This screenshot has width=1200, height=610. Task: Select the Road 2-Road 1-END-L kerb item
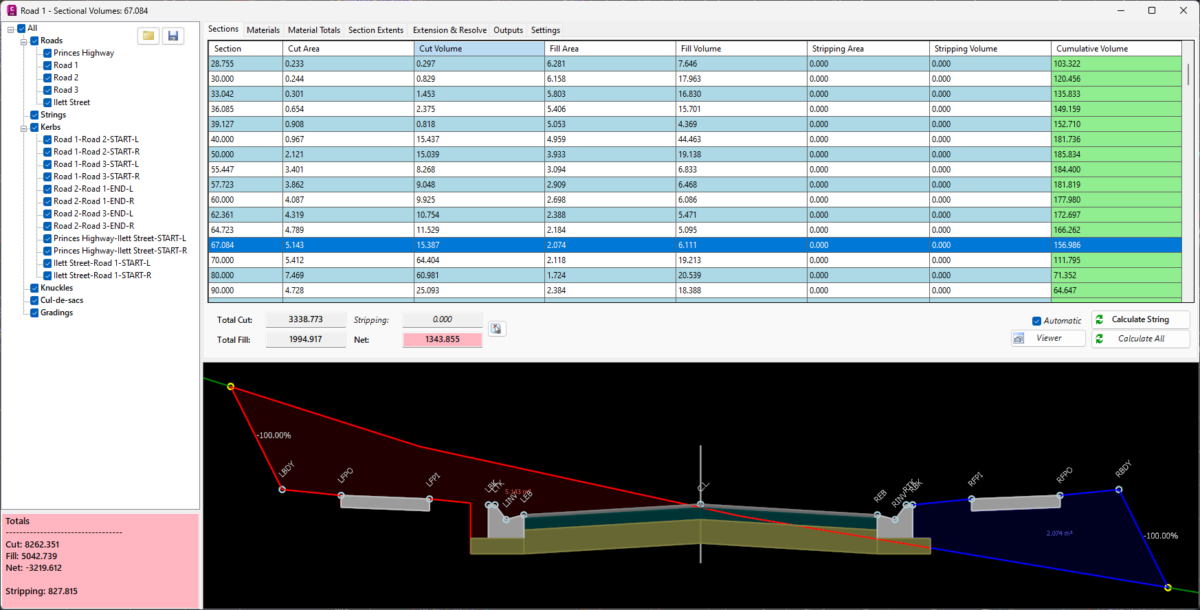[94, 189]
